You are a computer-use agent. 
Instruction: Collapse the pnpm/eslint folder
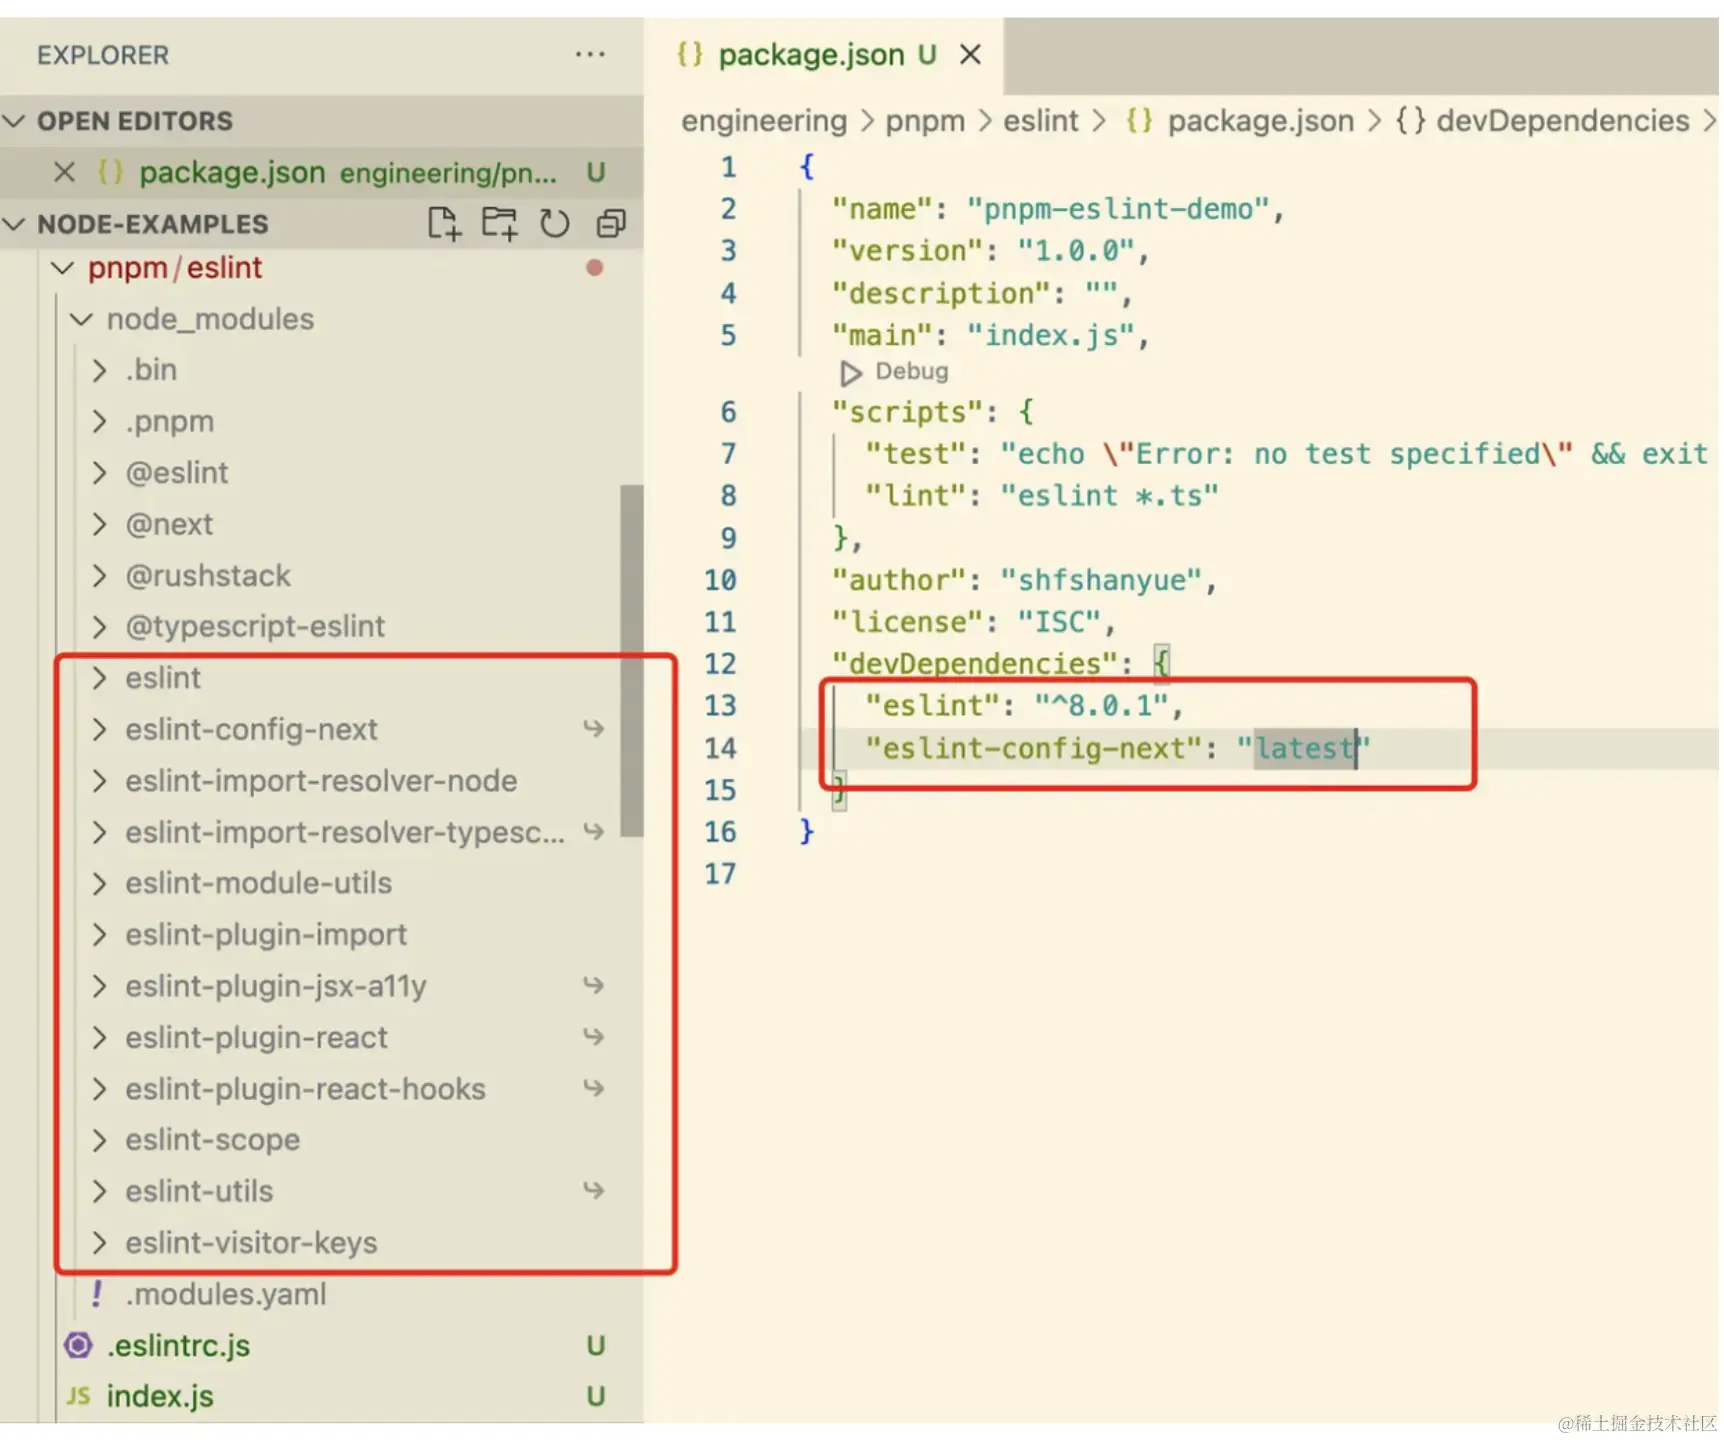[x=62, y=268]
